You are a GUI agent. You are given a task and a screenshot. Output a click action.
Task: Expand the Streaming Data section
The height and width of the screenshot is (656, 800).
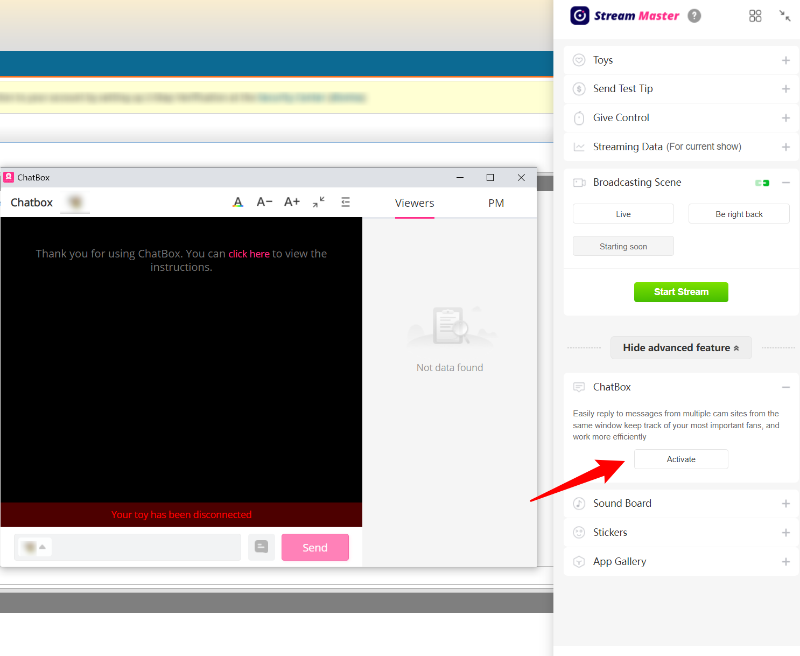786,147
